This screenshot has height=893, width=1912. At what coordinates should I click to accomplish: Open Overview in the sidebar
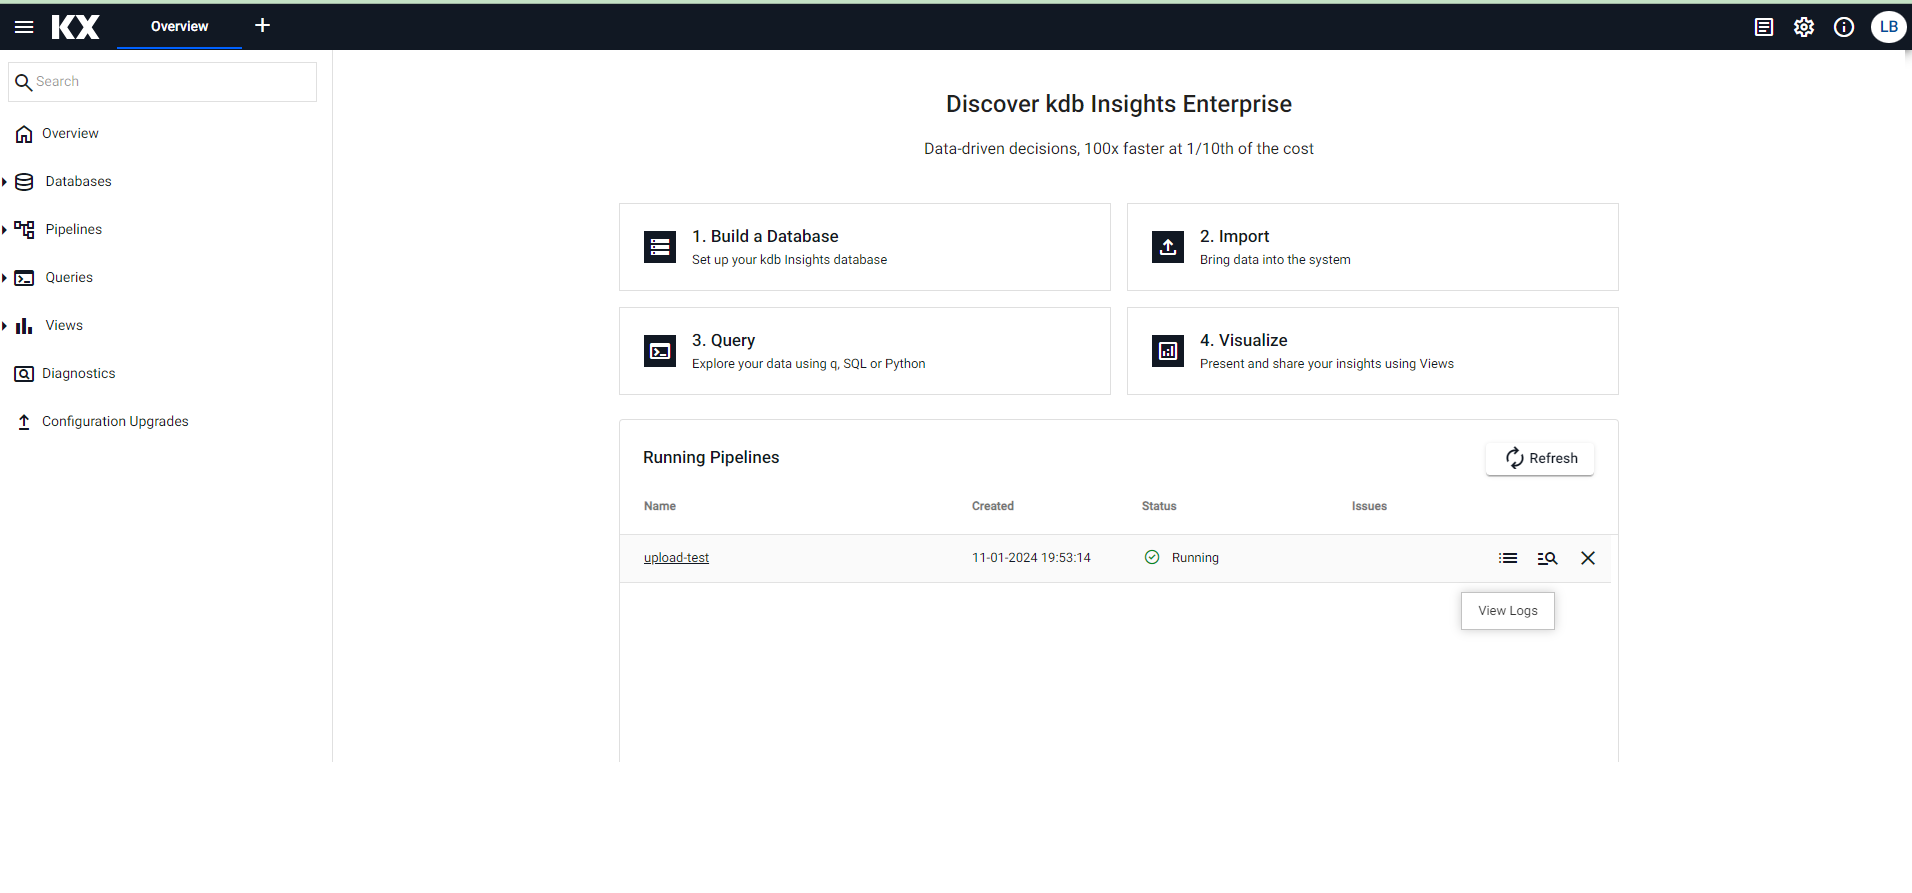click(x=70, y=134)
